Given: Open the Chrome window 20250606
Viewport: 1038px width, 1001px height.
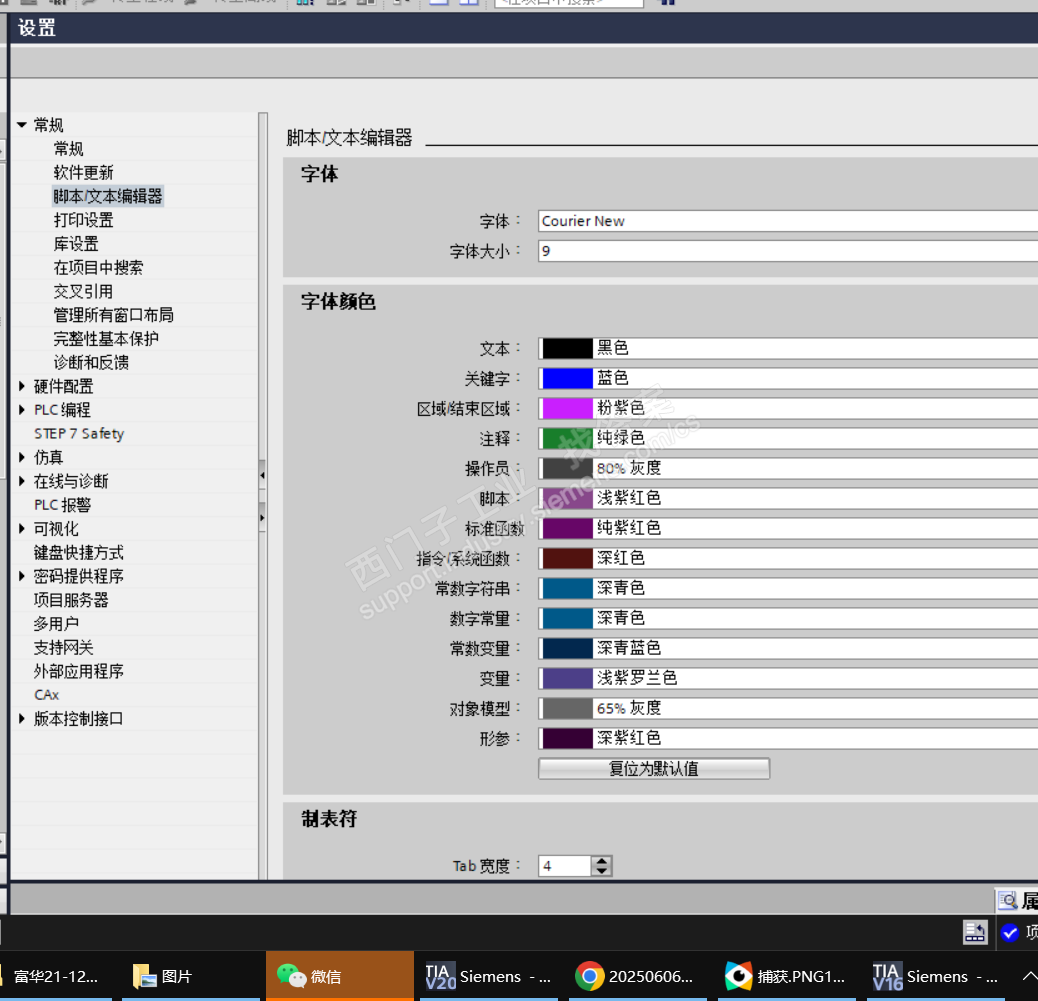Looking at the screenshot, I should (636, 976).
